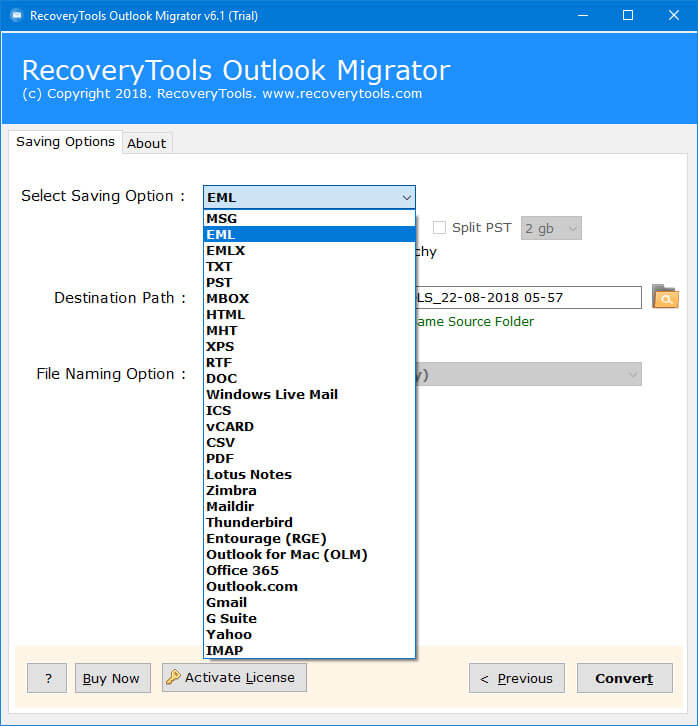Image resolution: width=698 pixels, height=726 pixels.
Task: Pick TXT as saving option
Action: click(x=309, y=267)
